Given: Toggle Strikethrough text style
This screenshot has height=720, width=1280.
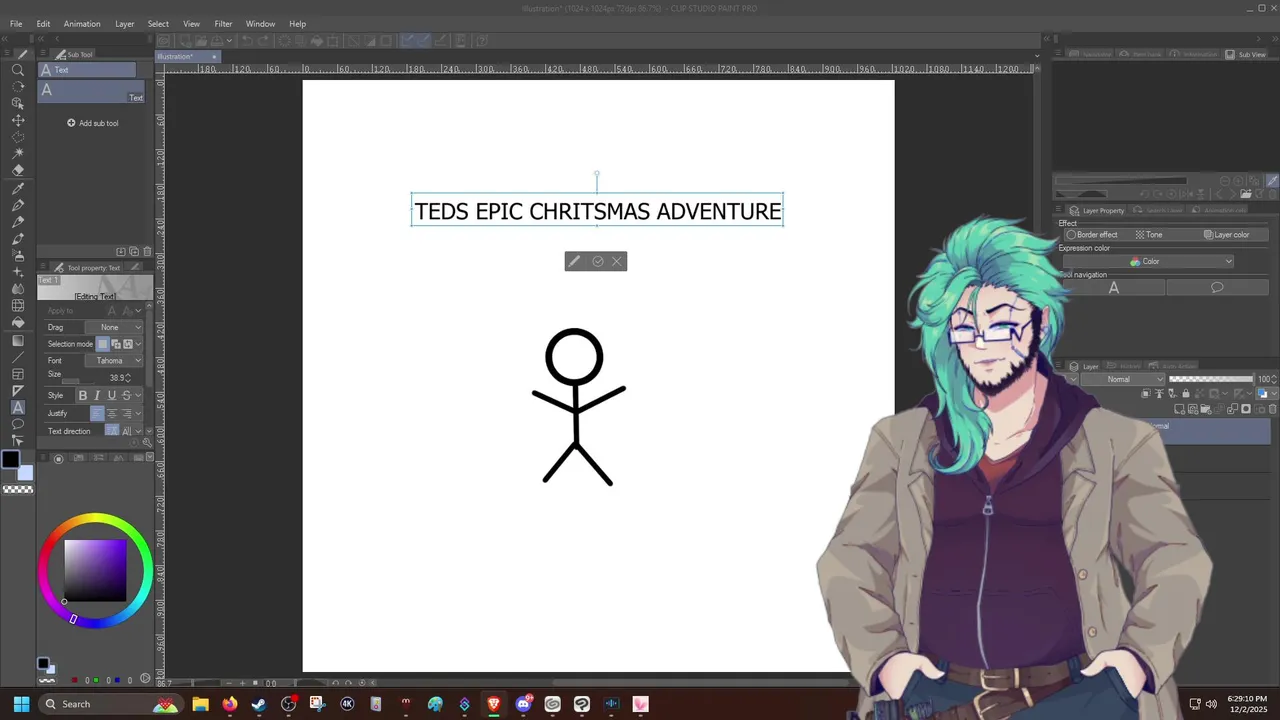Looking at the screenshot, I should click(126, 396).
